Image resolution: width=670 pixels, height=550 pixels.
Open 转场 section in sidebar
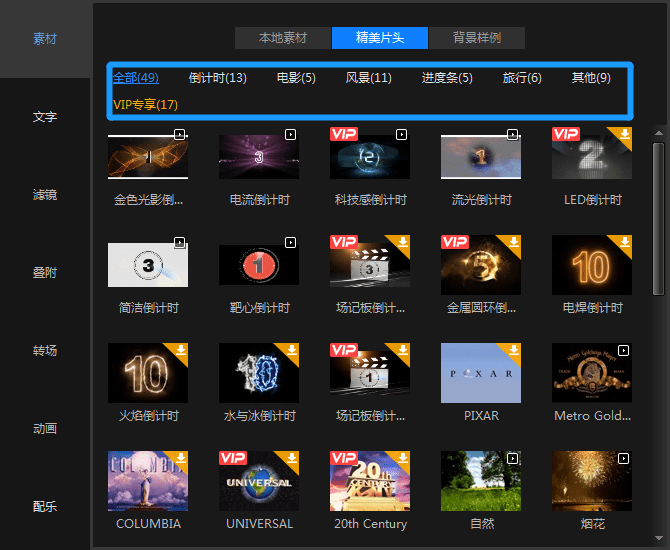pyautogui.click(x=45, y=350)
